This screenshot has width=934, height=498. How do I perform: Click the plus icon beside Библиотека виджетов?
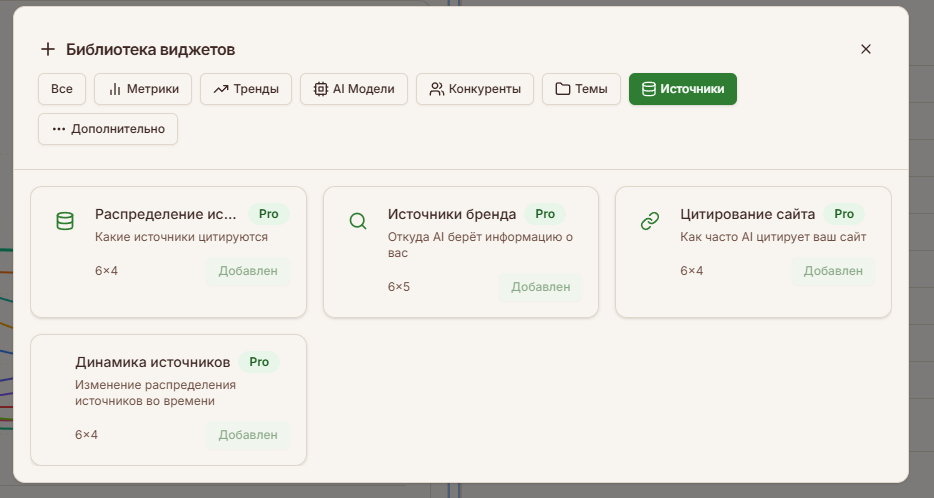click(x=47, y=49)
